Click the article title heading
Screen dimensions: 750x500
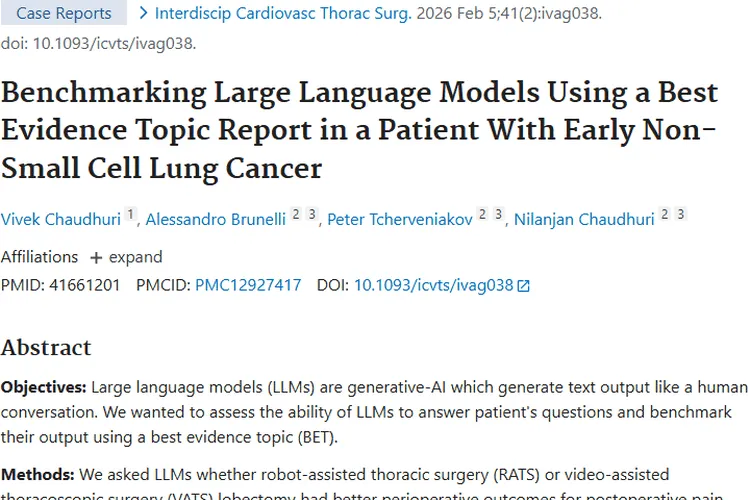tap(360, 129)
